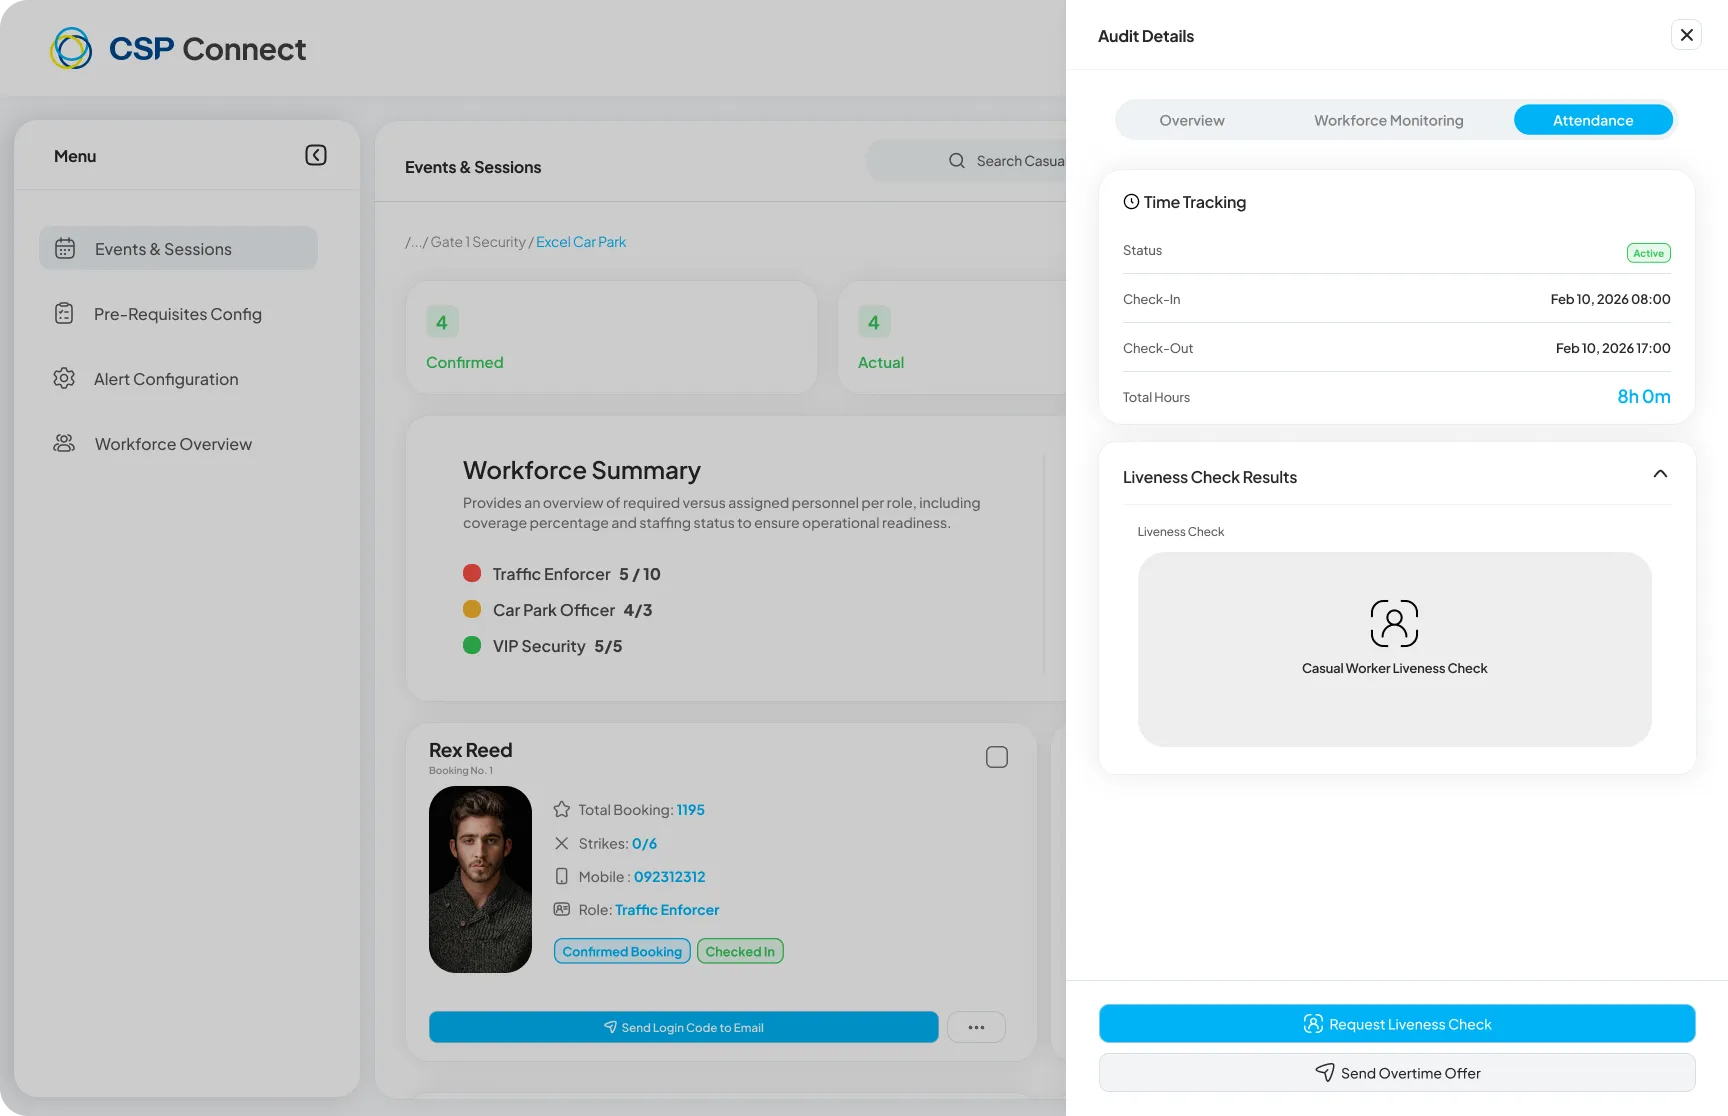Image resolution: width=1728 pixels, height=1116 pixels.
Task: Click Strikes value 0/6
Action: [x=644, y=844]
